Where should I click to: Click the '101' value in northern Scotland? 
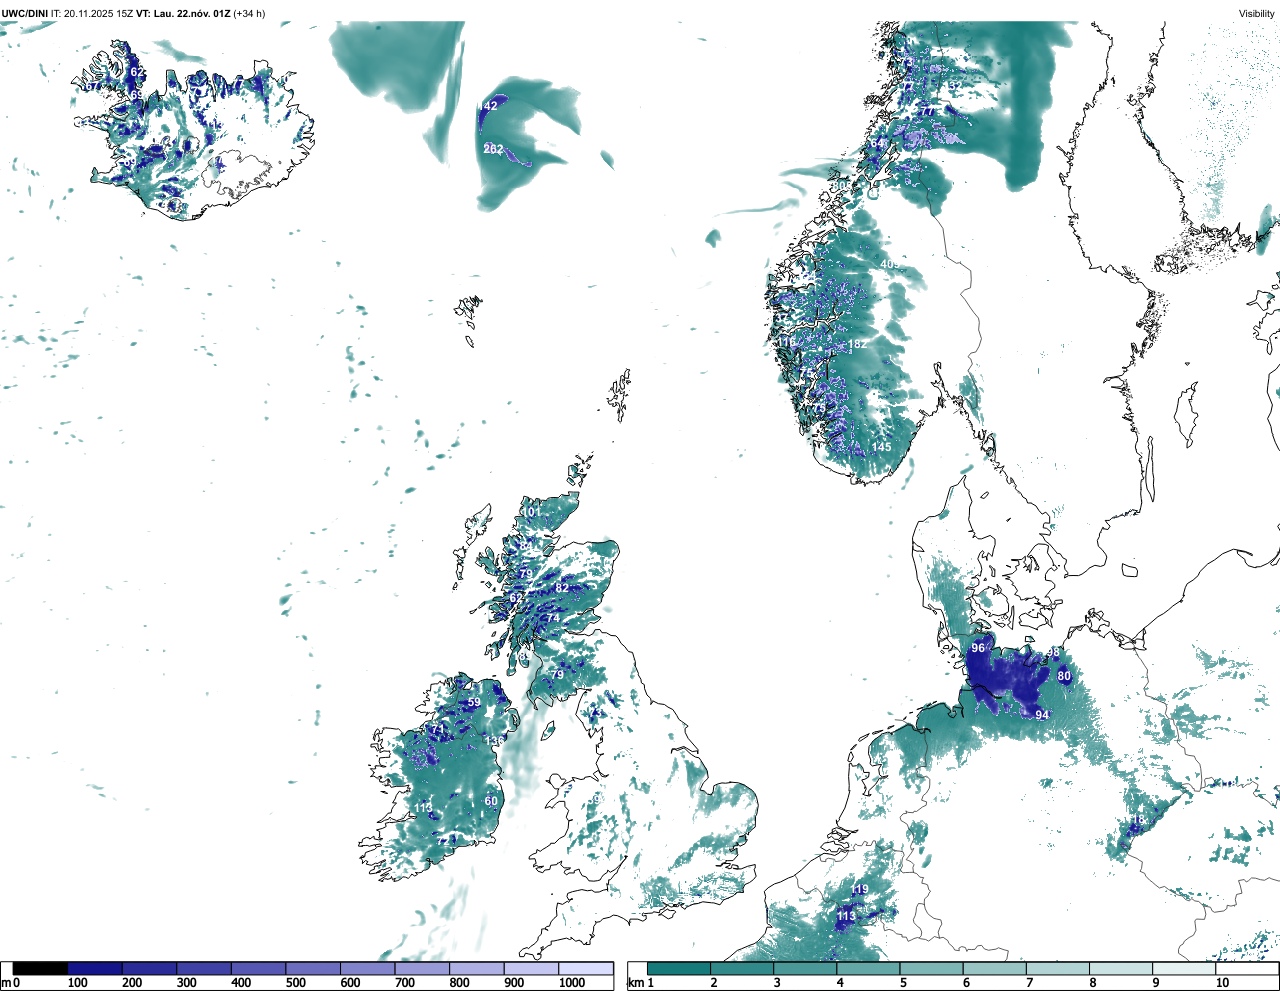531,512
